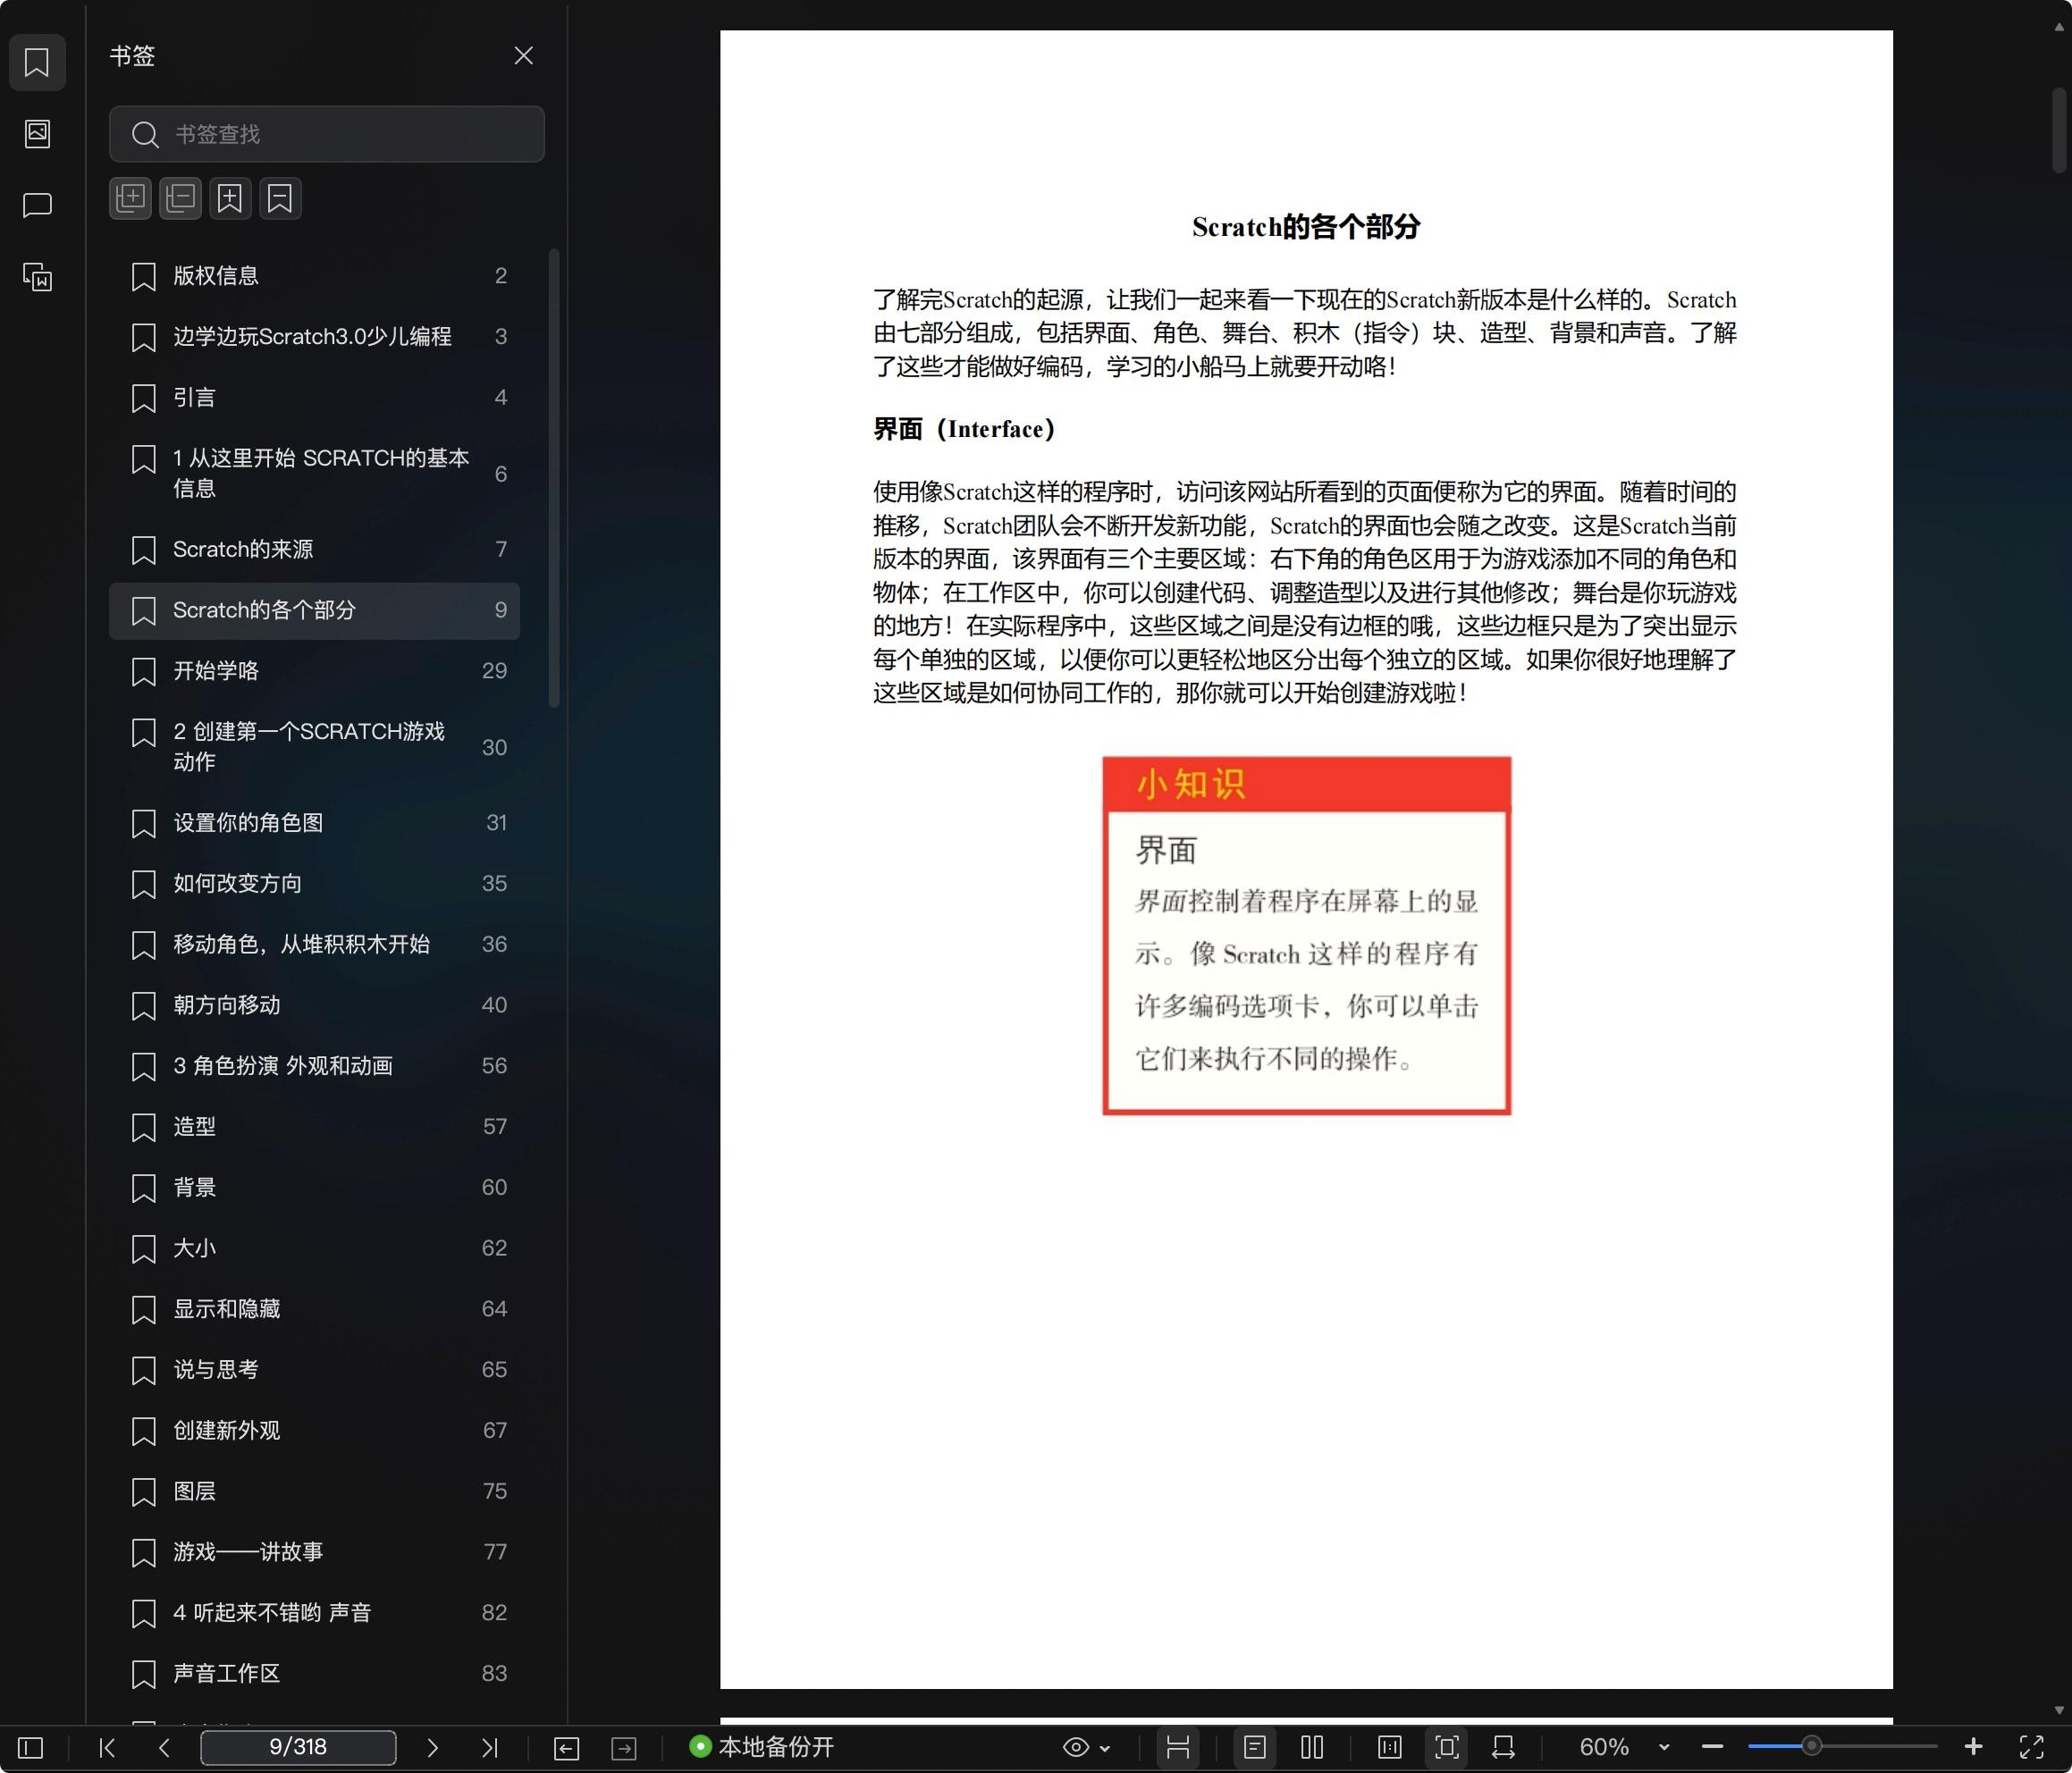
Task: Open bookmark 显示和隐藏
Action: [314, 1310]
